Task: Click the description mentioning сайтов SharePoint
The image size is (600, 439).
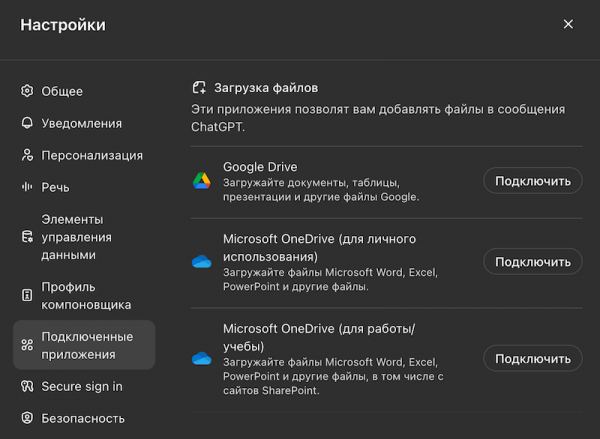Action: click(x=333, y=376)
